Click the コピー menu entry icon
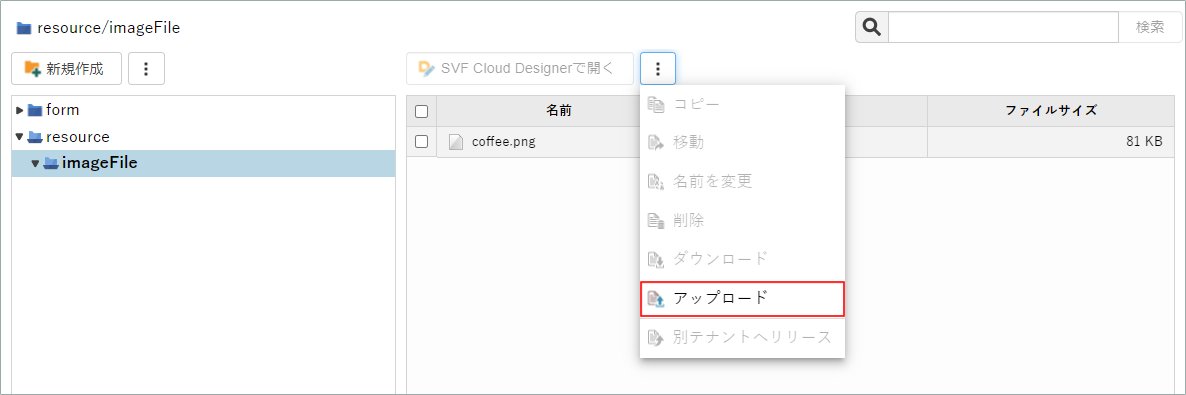The width and height of the screenshot is (1186, 395). 656,104
